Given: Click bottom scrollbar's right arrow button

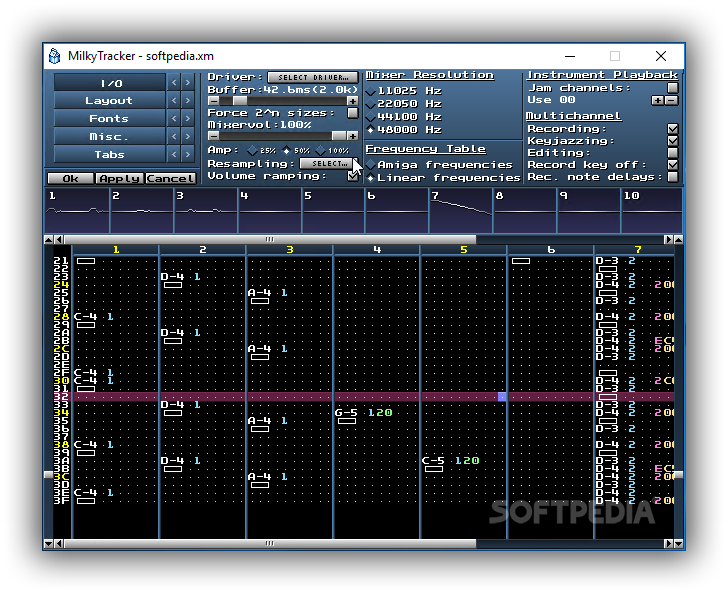Looking at the screenshot, I should (x=668, y=543).
